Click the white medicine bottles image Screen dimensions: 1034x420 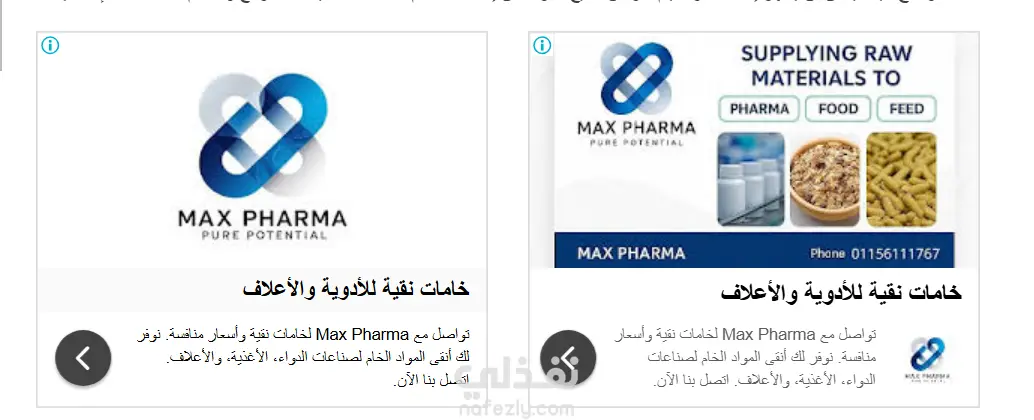(750, 179)
